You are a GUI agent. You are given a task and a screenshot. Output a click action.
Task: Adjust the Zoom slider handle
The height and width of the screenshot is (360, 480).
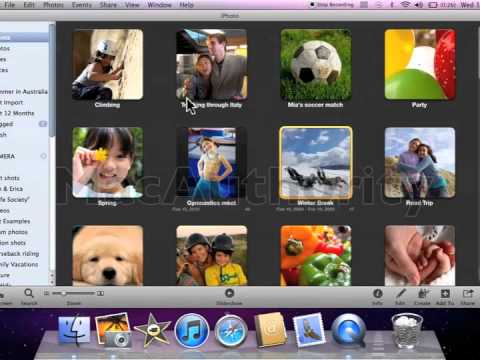coord(63,293)
